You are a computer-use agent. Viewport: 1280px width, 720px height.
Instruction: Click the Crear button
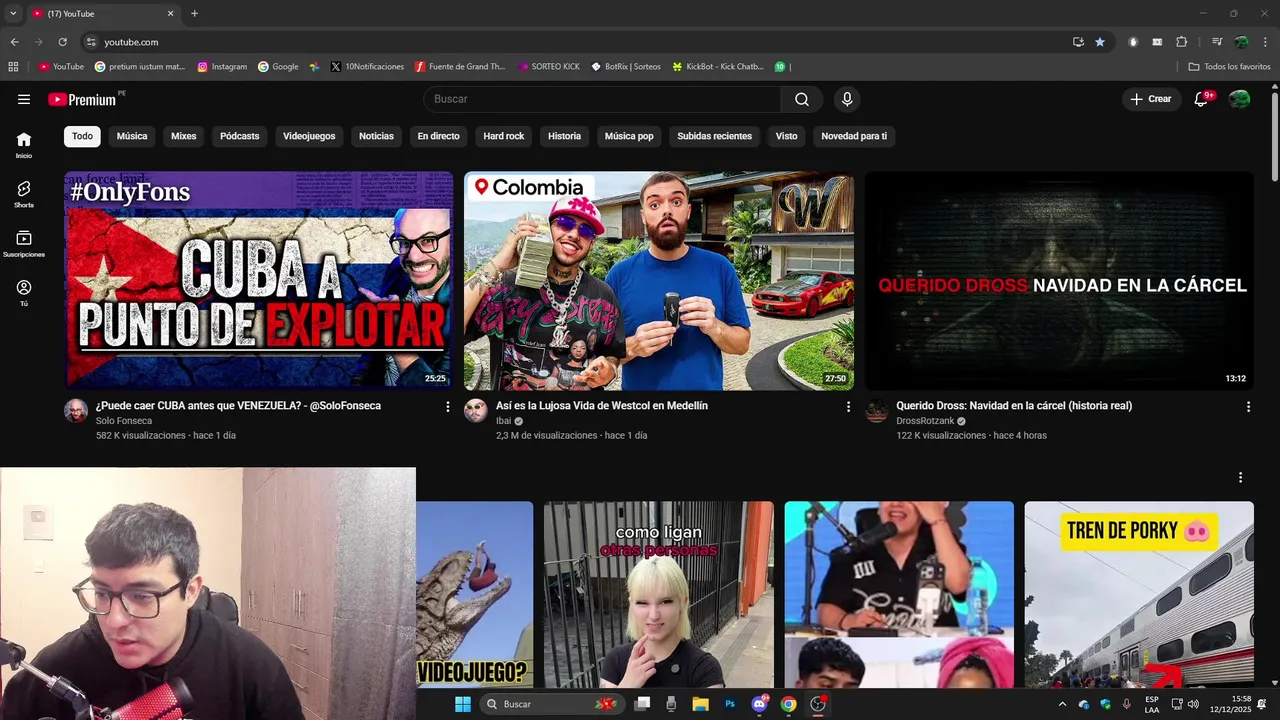(1151, 99)
